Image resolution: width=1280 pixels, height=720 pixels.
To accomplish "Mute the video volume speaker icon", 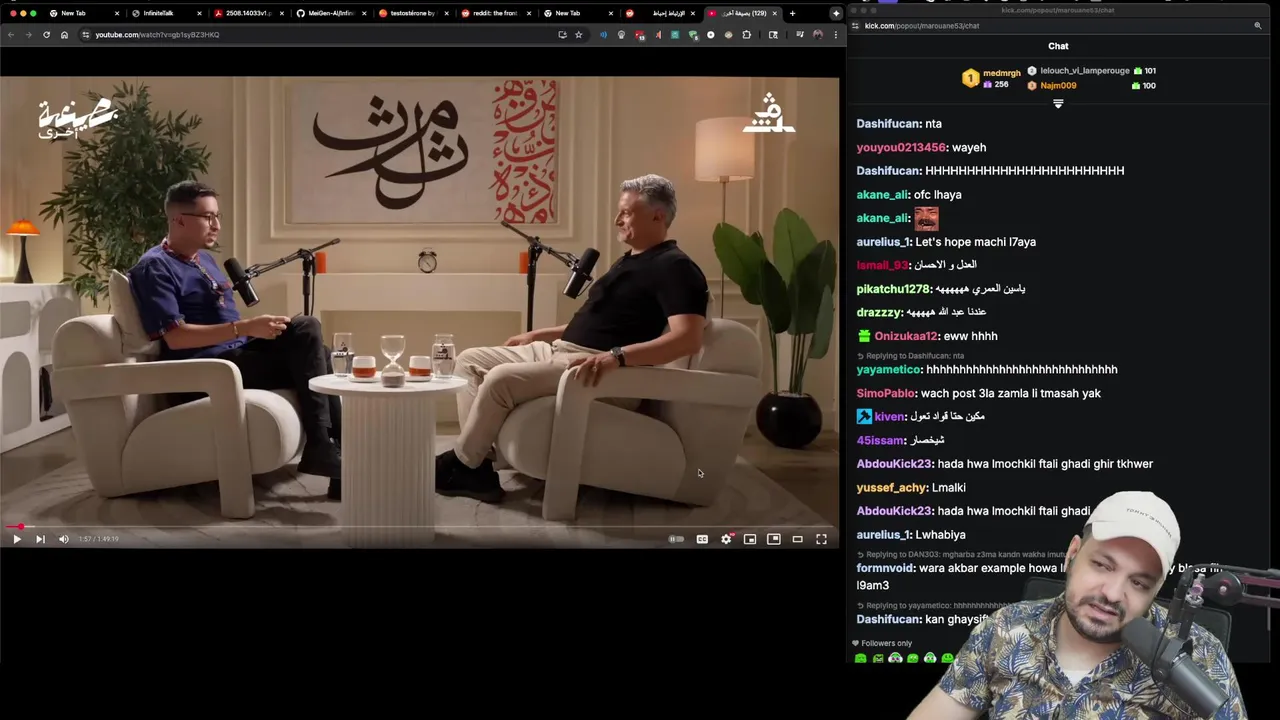I will (64, 539).
